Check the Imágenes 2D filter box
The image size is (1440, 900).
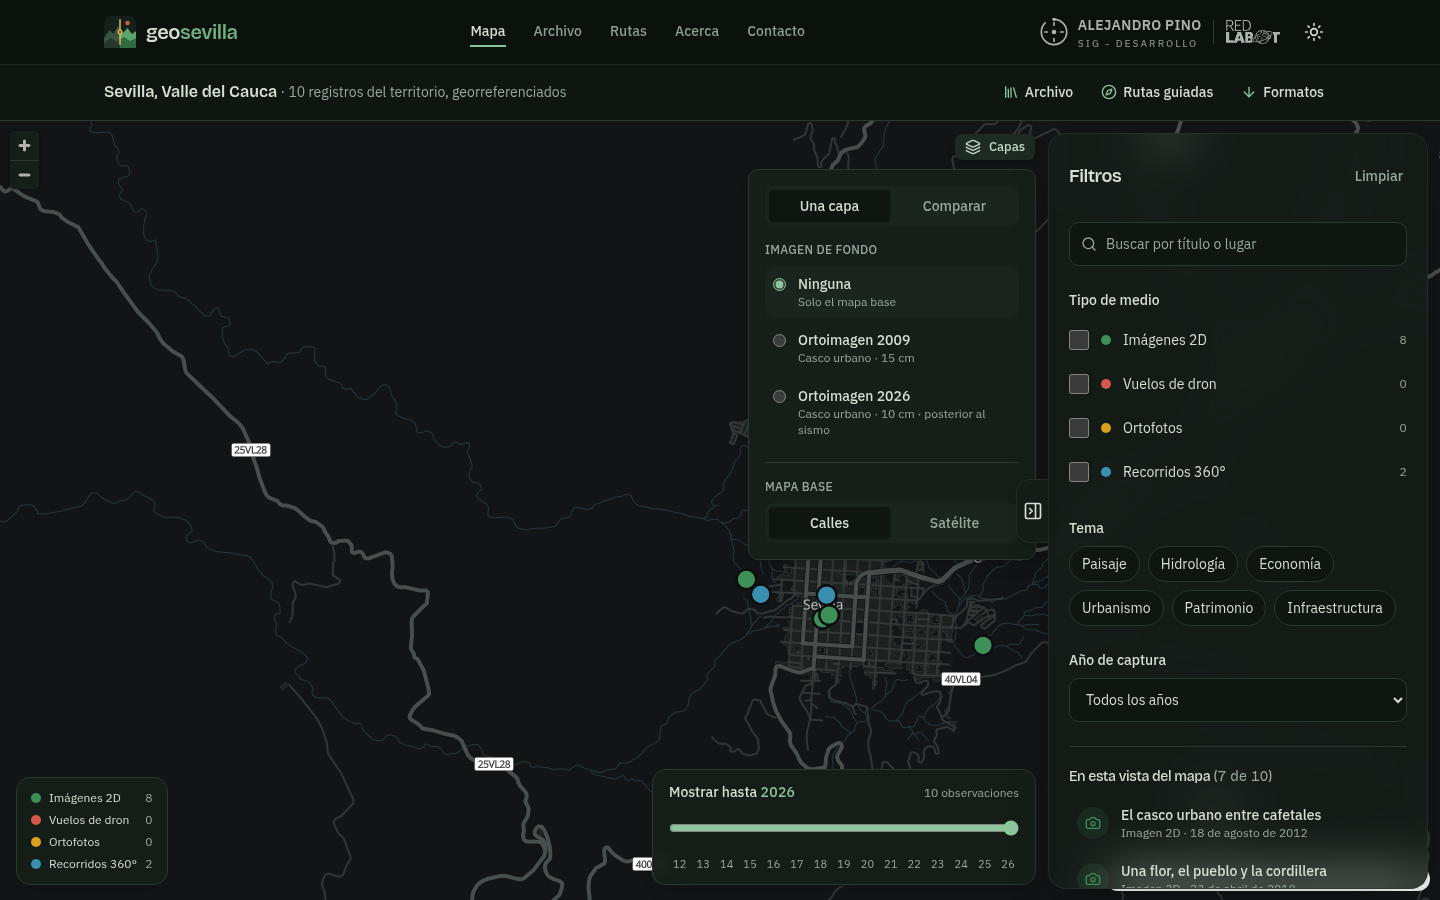tap(1079, 340)
